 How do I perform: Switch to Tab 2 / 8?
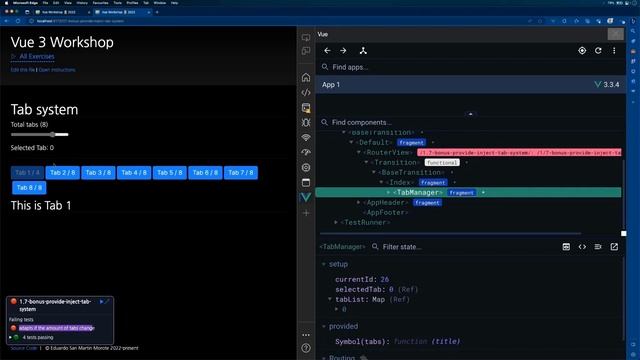(62, 173)
